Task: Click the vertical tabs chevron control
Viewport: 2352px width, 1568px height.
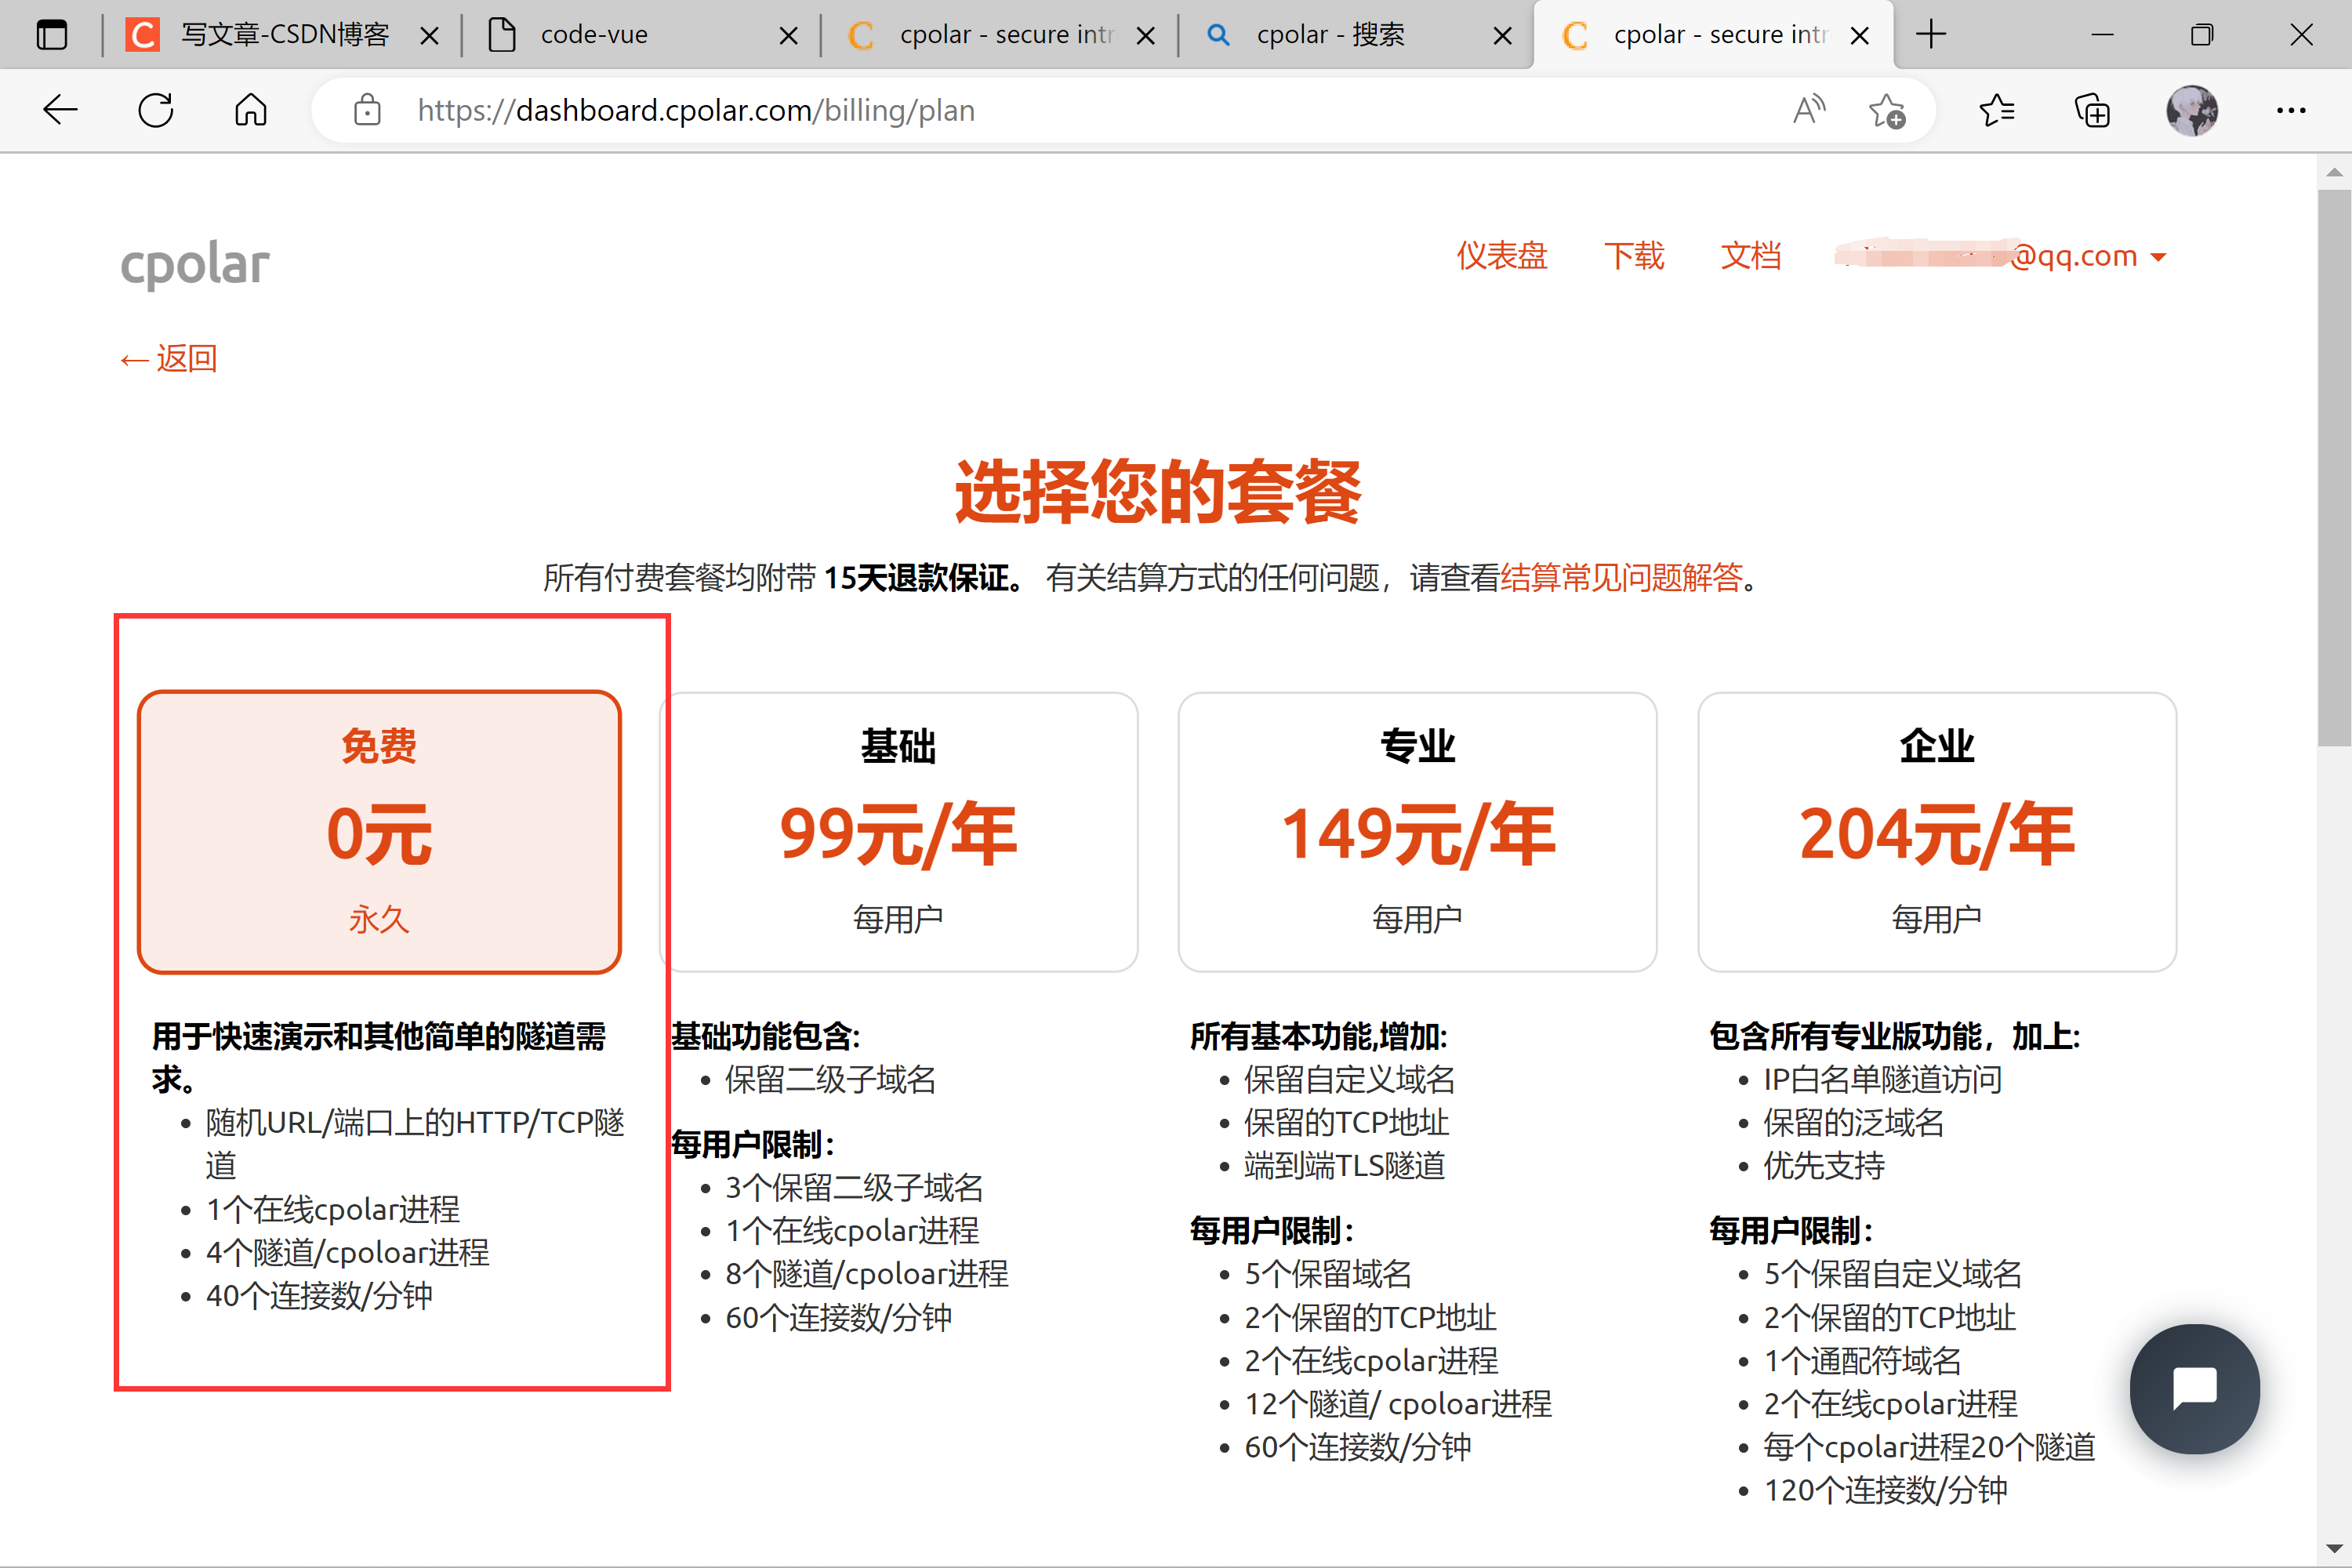Action: pos(52,34)
